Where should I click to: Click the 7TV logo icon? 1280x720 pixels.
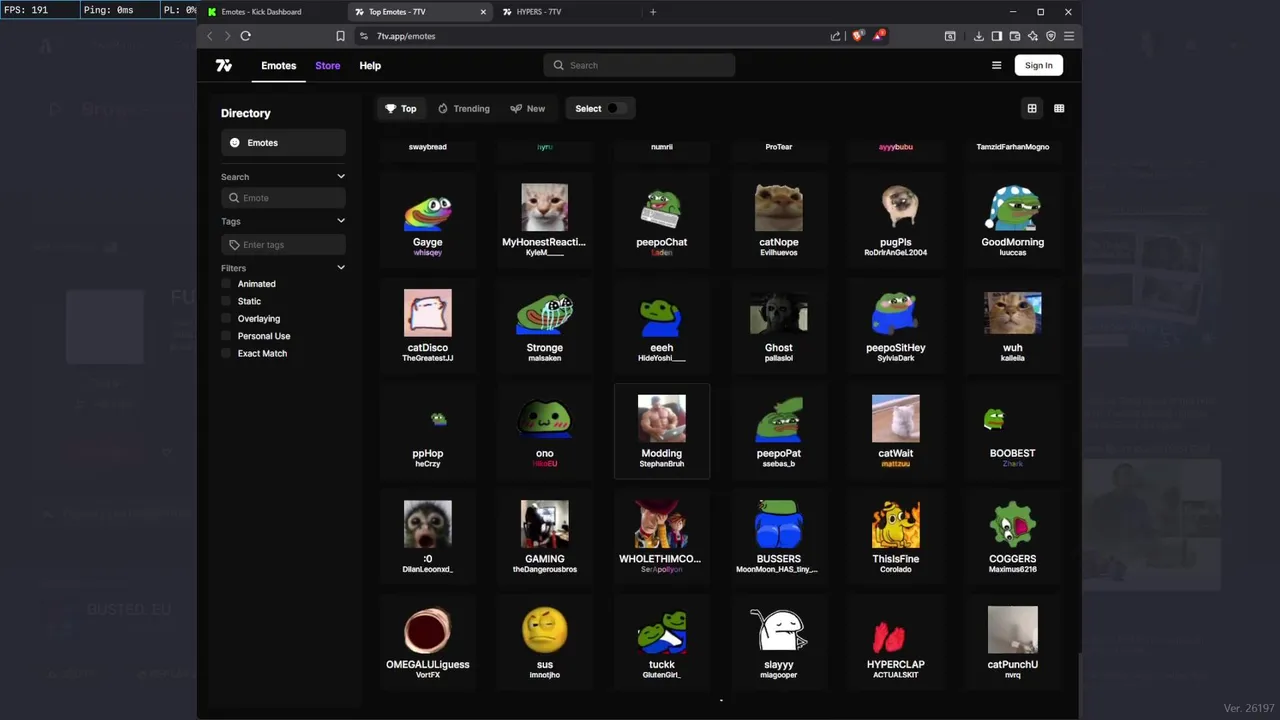point(224,65)
